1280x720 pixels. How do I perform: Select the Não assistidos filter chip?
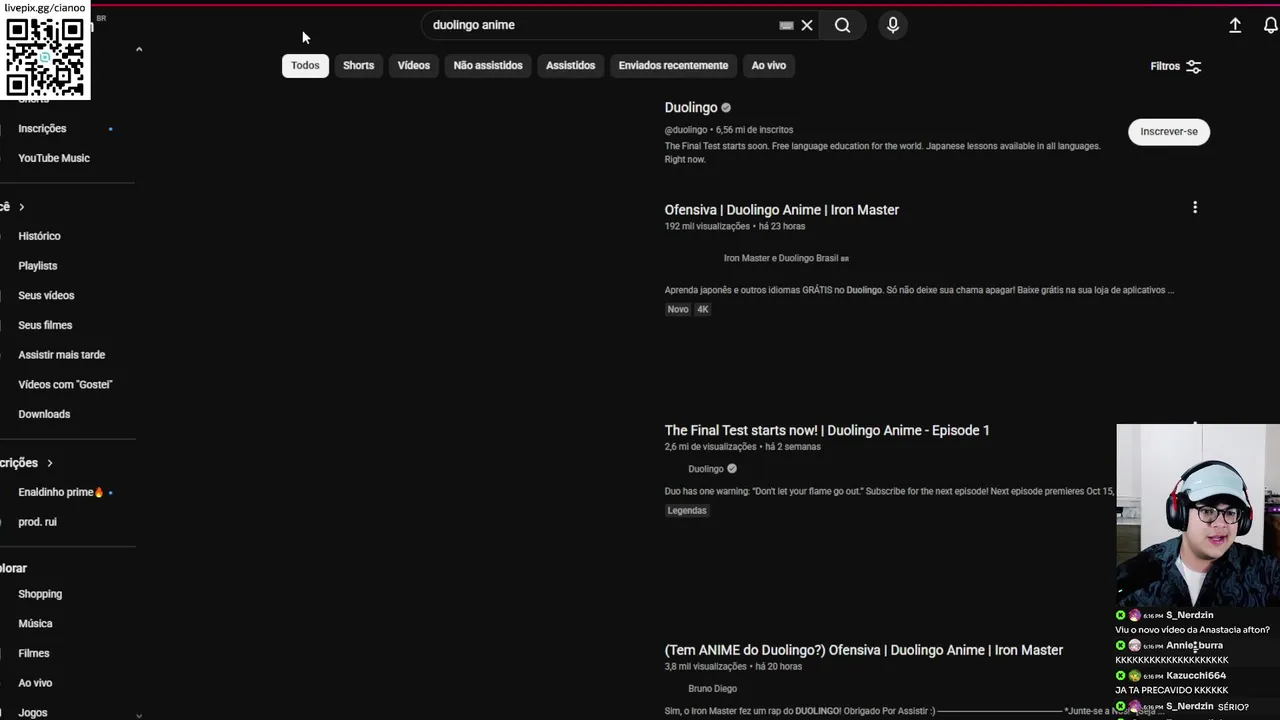click(488, 66)
